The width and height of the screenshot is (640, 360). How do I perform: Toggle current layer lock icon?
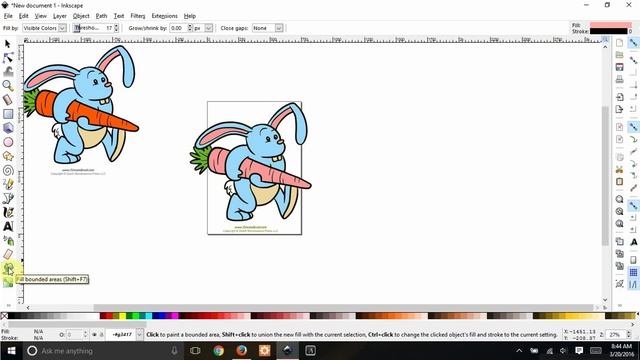(102, 335)
